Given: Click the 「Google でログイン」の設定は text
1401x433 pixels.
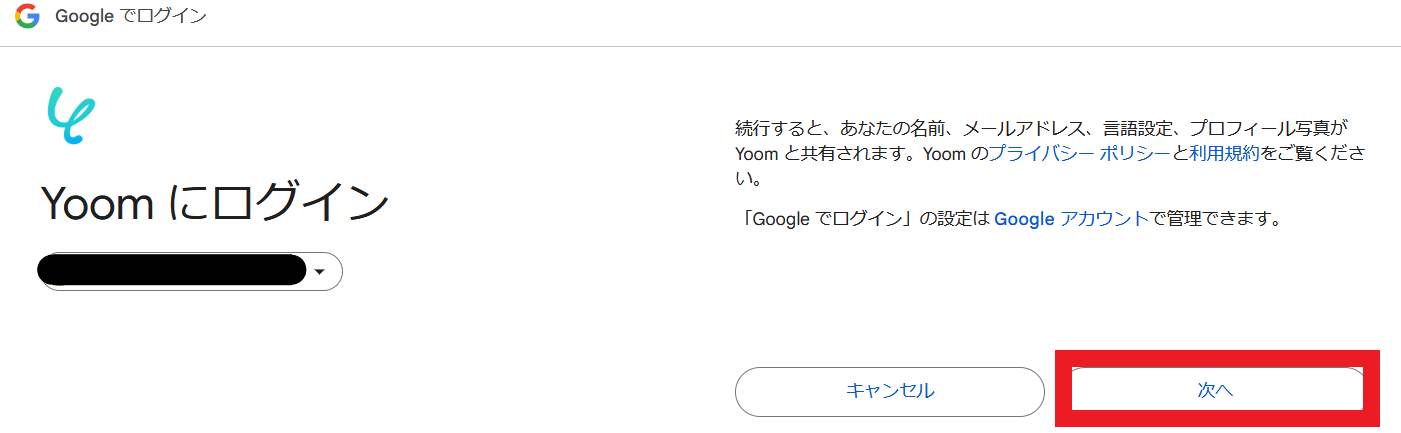Looking at the screenshot, I should point(863,218).
